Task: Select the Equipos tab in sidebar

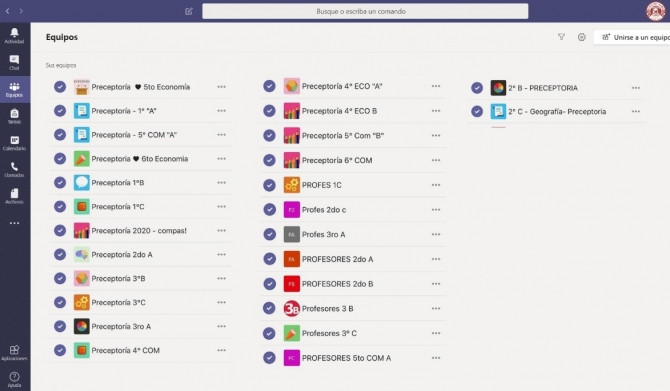Action: point(15,89)
